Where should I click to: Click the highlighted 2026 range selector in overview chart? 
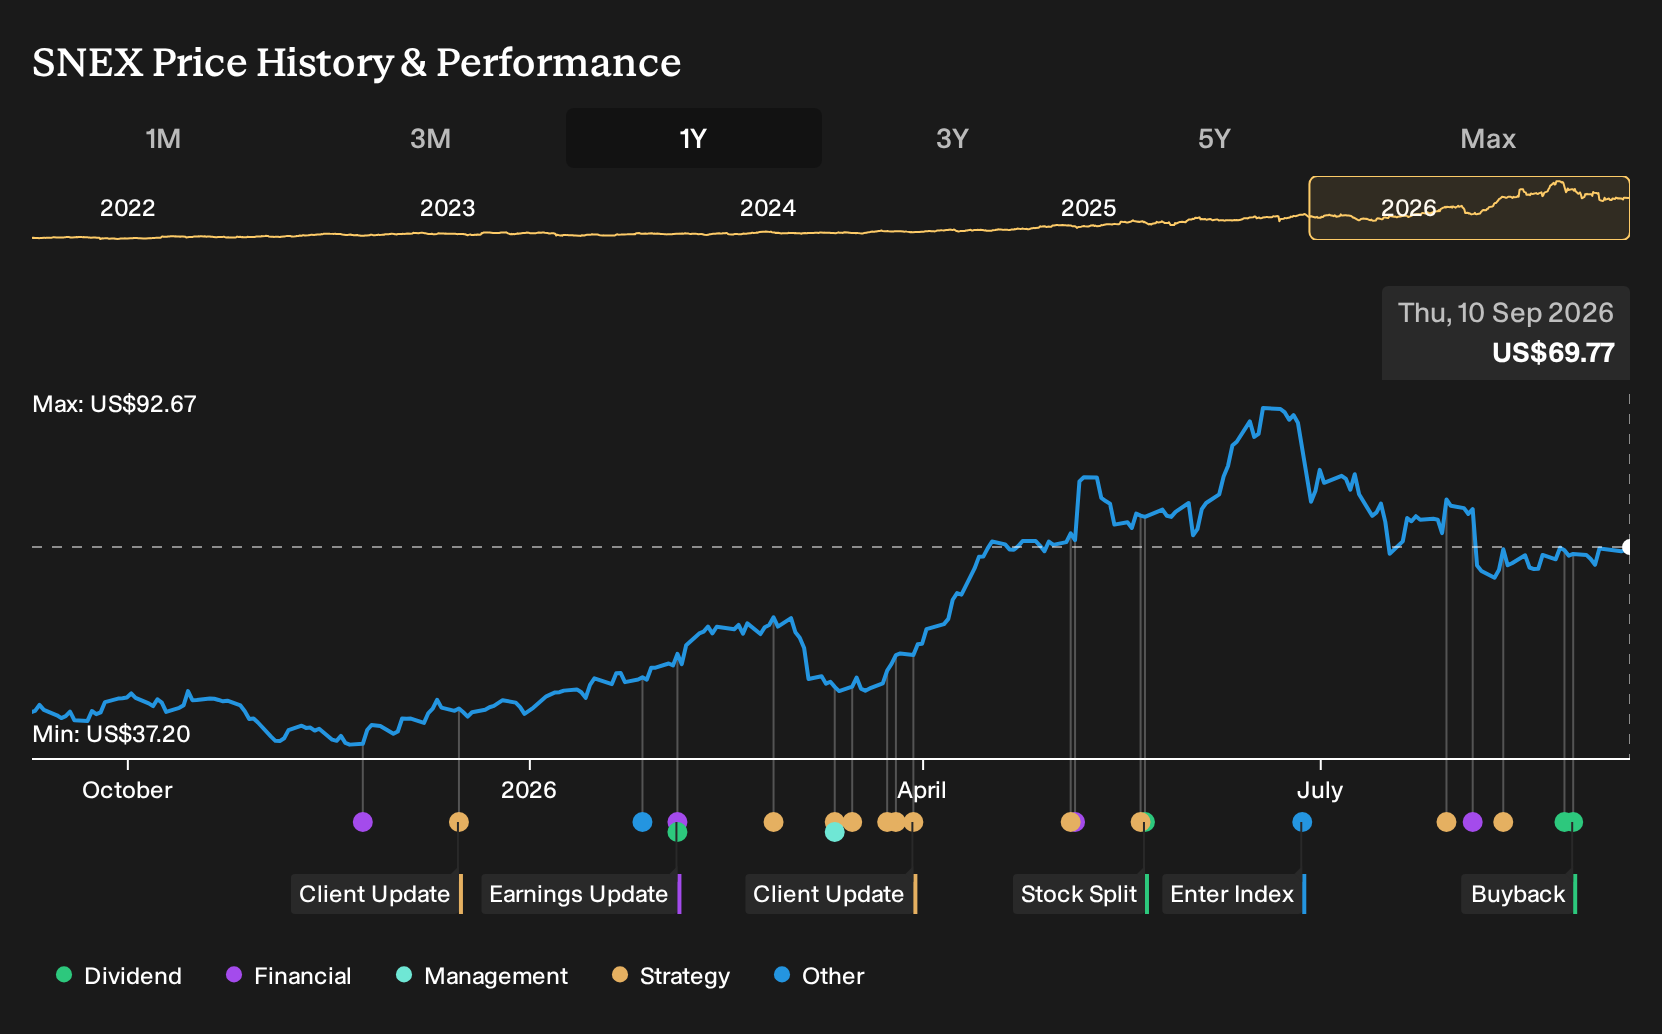1469,208
